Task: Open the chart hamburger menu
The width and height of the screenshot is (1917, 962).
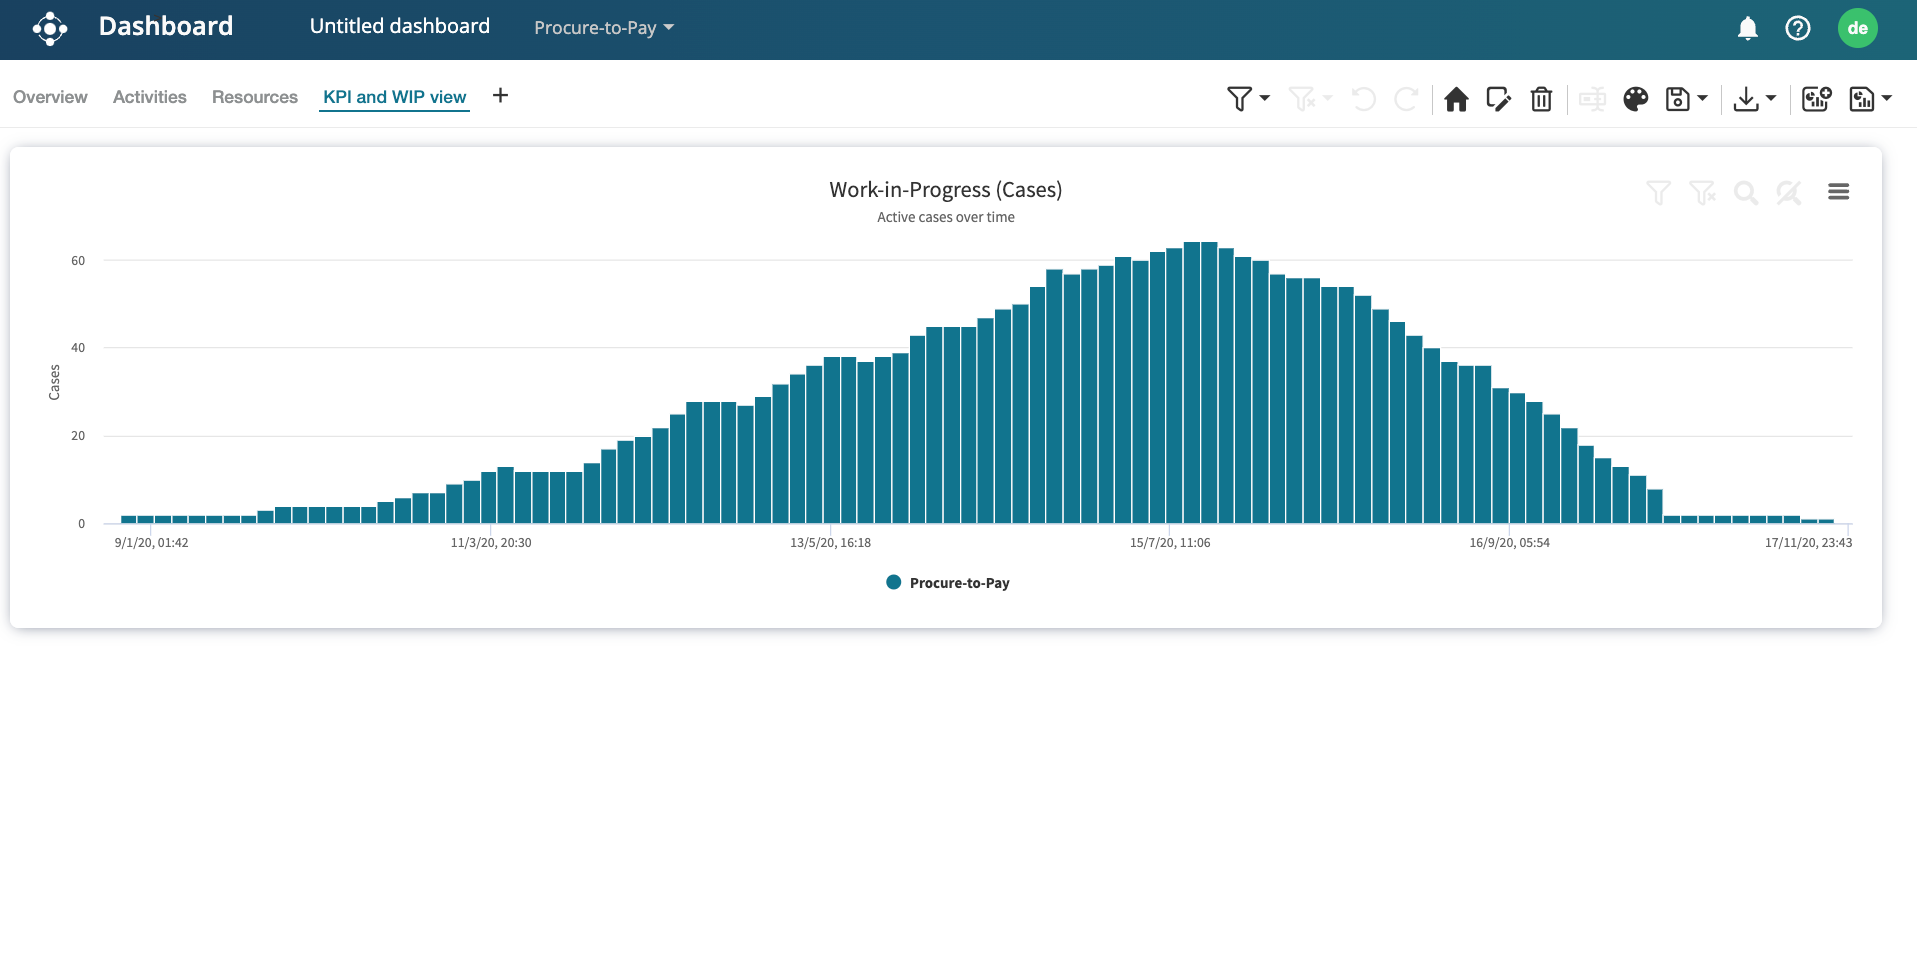Action: click(x=1838, y=192)
